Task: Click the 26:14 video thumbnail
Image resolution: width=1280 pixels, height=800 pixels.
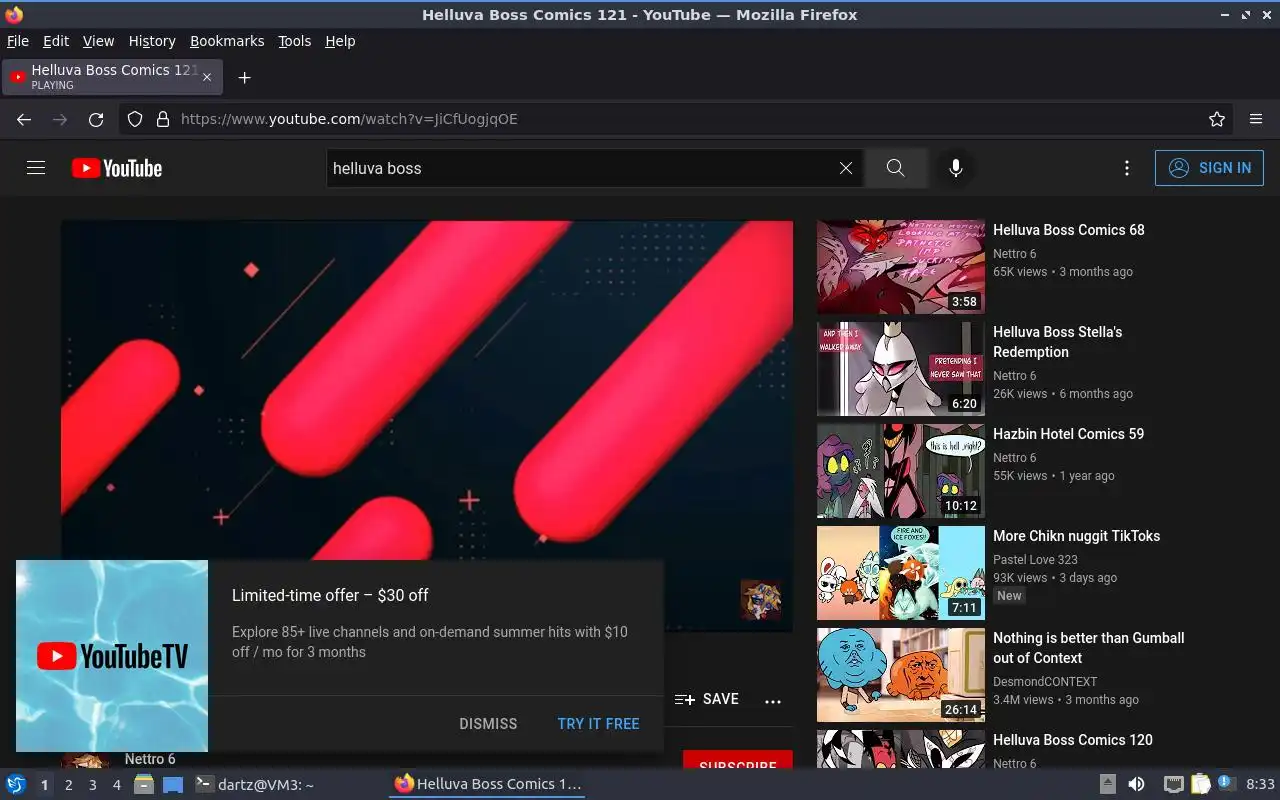Action: click(901, 675)
